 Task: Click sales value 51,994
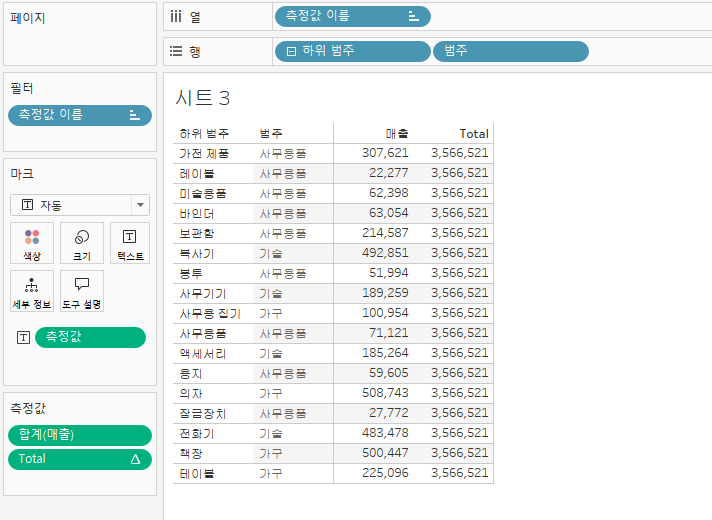coord(389,272)
